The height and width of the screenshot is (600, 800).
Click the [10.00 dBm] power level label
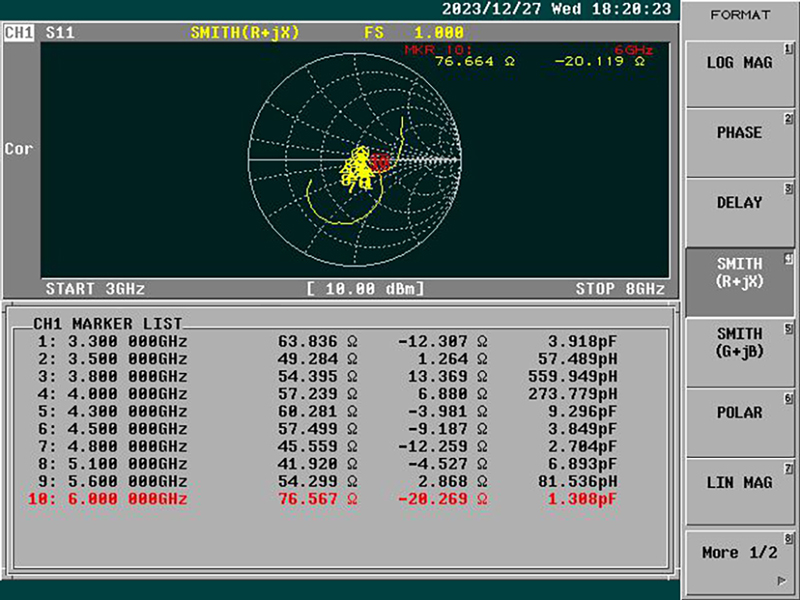pyautogui.click(x=365, y=289)
